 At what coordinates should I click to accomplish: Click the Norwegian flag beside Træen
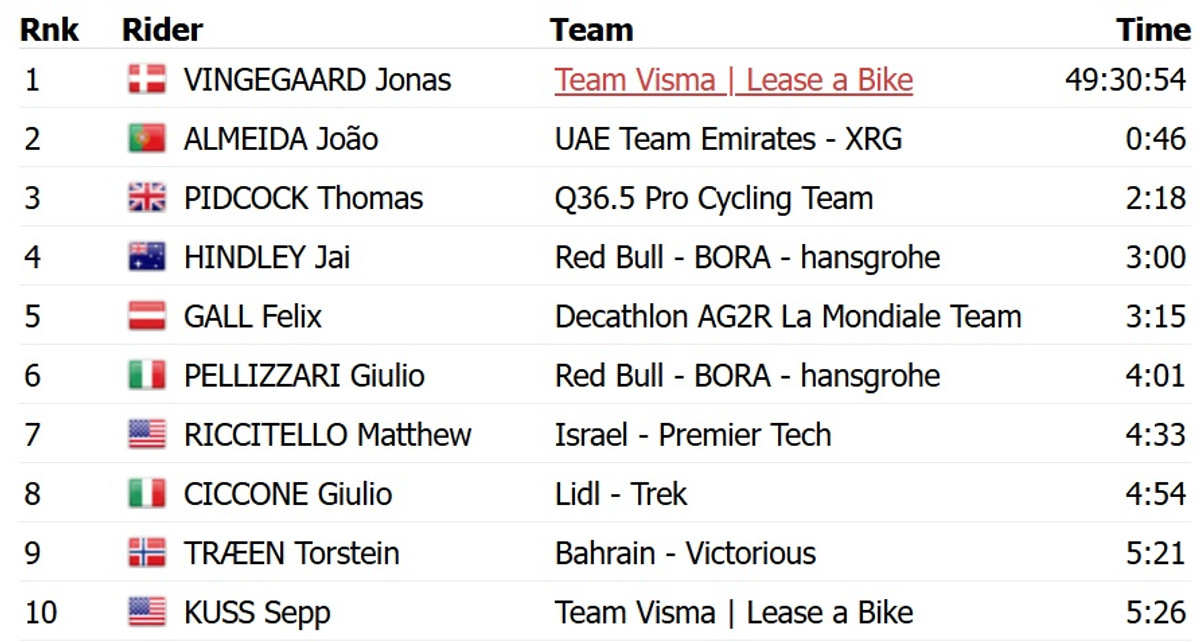(147, 553)
